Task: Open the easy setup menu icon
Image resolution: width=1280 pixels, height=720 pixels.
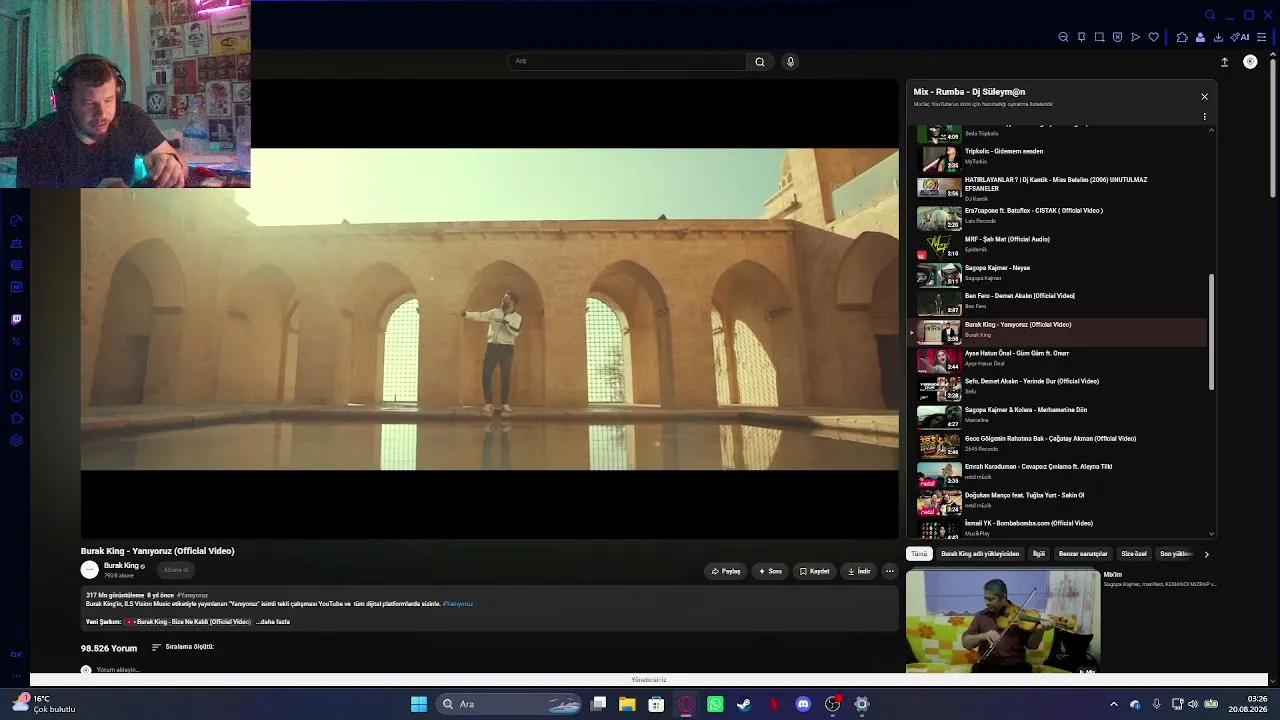Action: (x=1262, y=37)
